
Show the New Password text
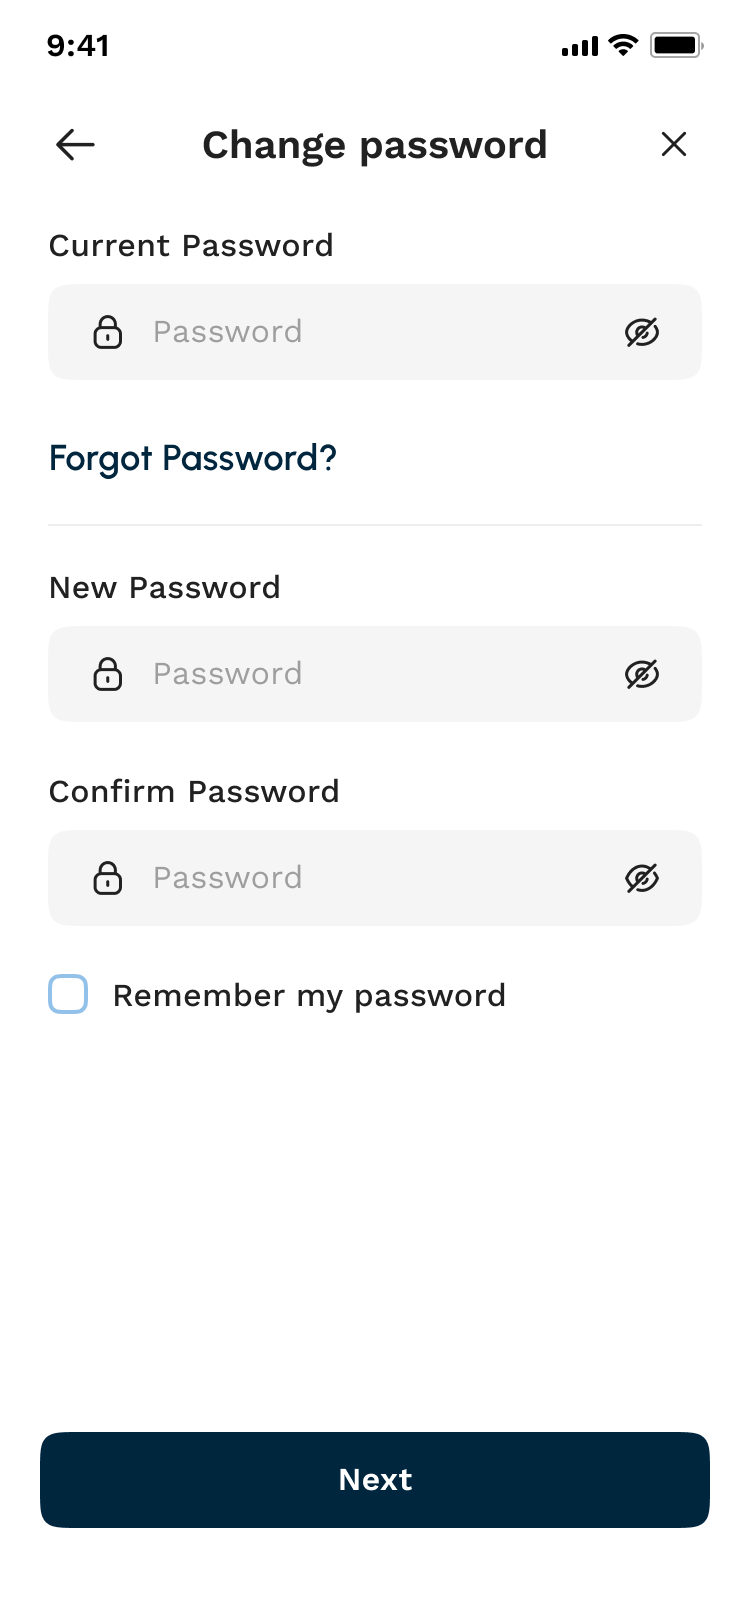643,673
